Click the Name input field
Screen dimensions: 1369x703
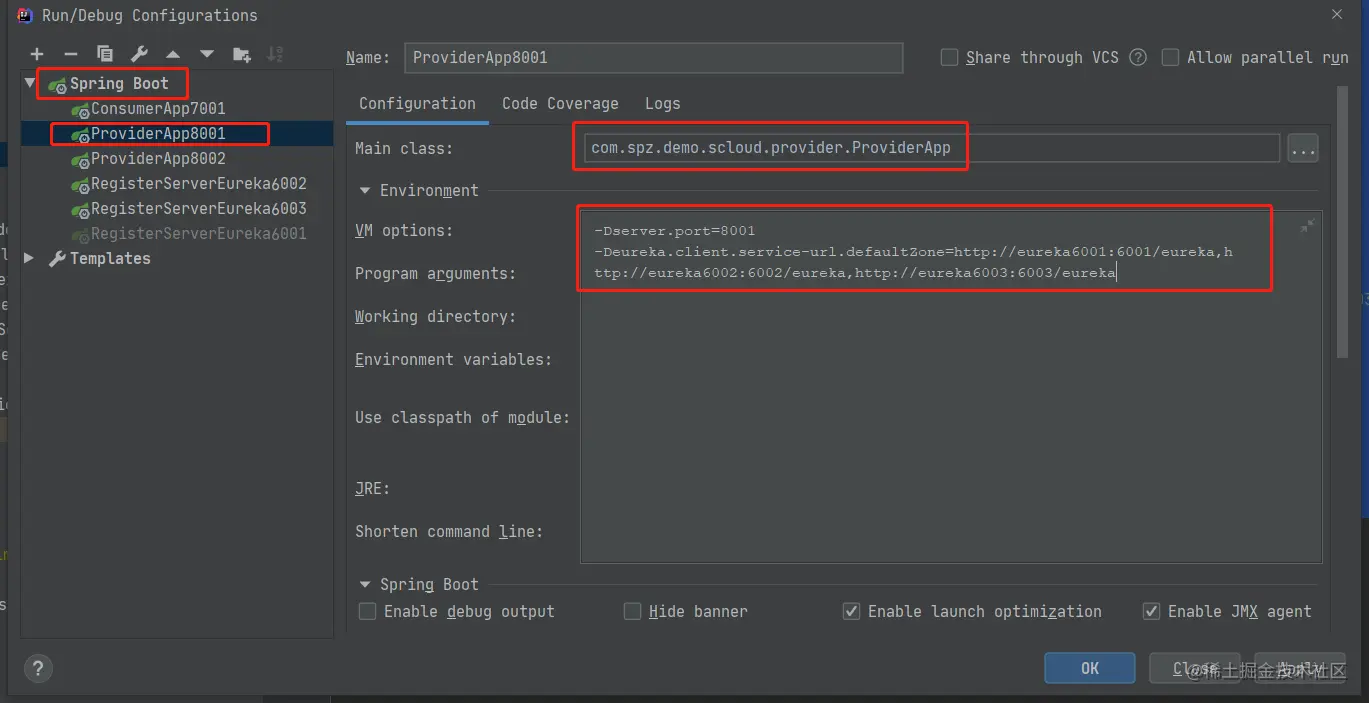coord(653,58)
